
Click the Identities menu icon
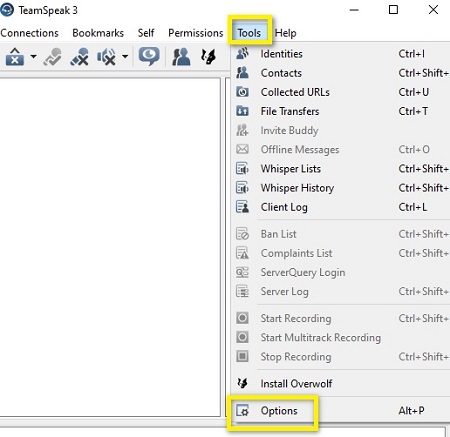[242, 53]
